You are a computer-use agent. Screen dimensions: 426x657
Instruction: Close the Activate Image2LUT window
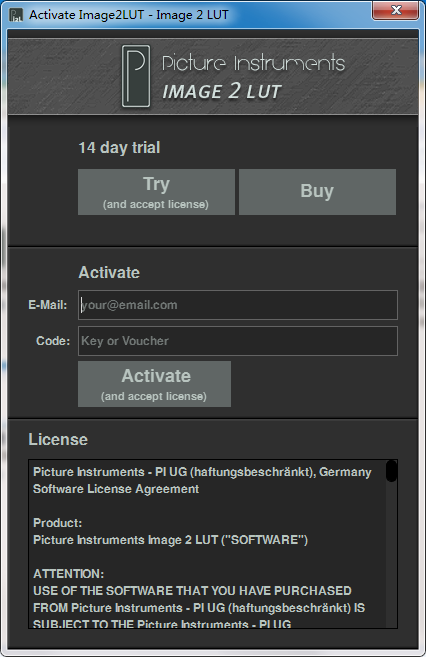tap(395, 10)
